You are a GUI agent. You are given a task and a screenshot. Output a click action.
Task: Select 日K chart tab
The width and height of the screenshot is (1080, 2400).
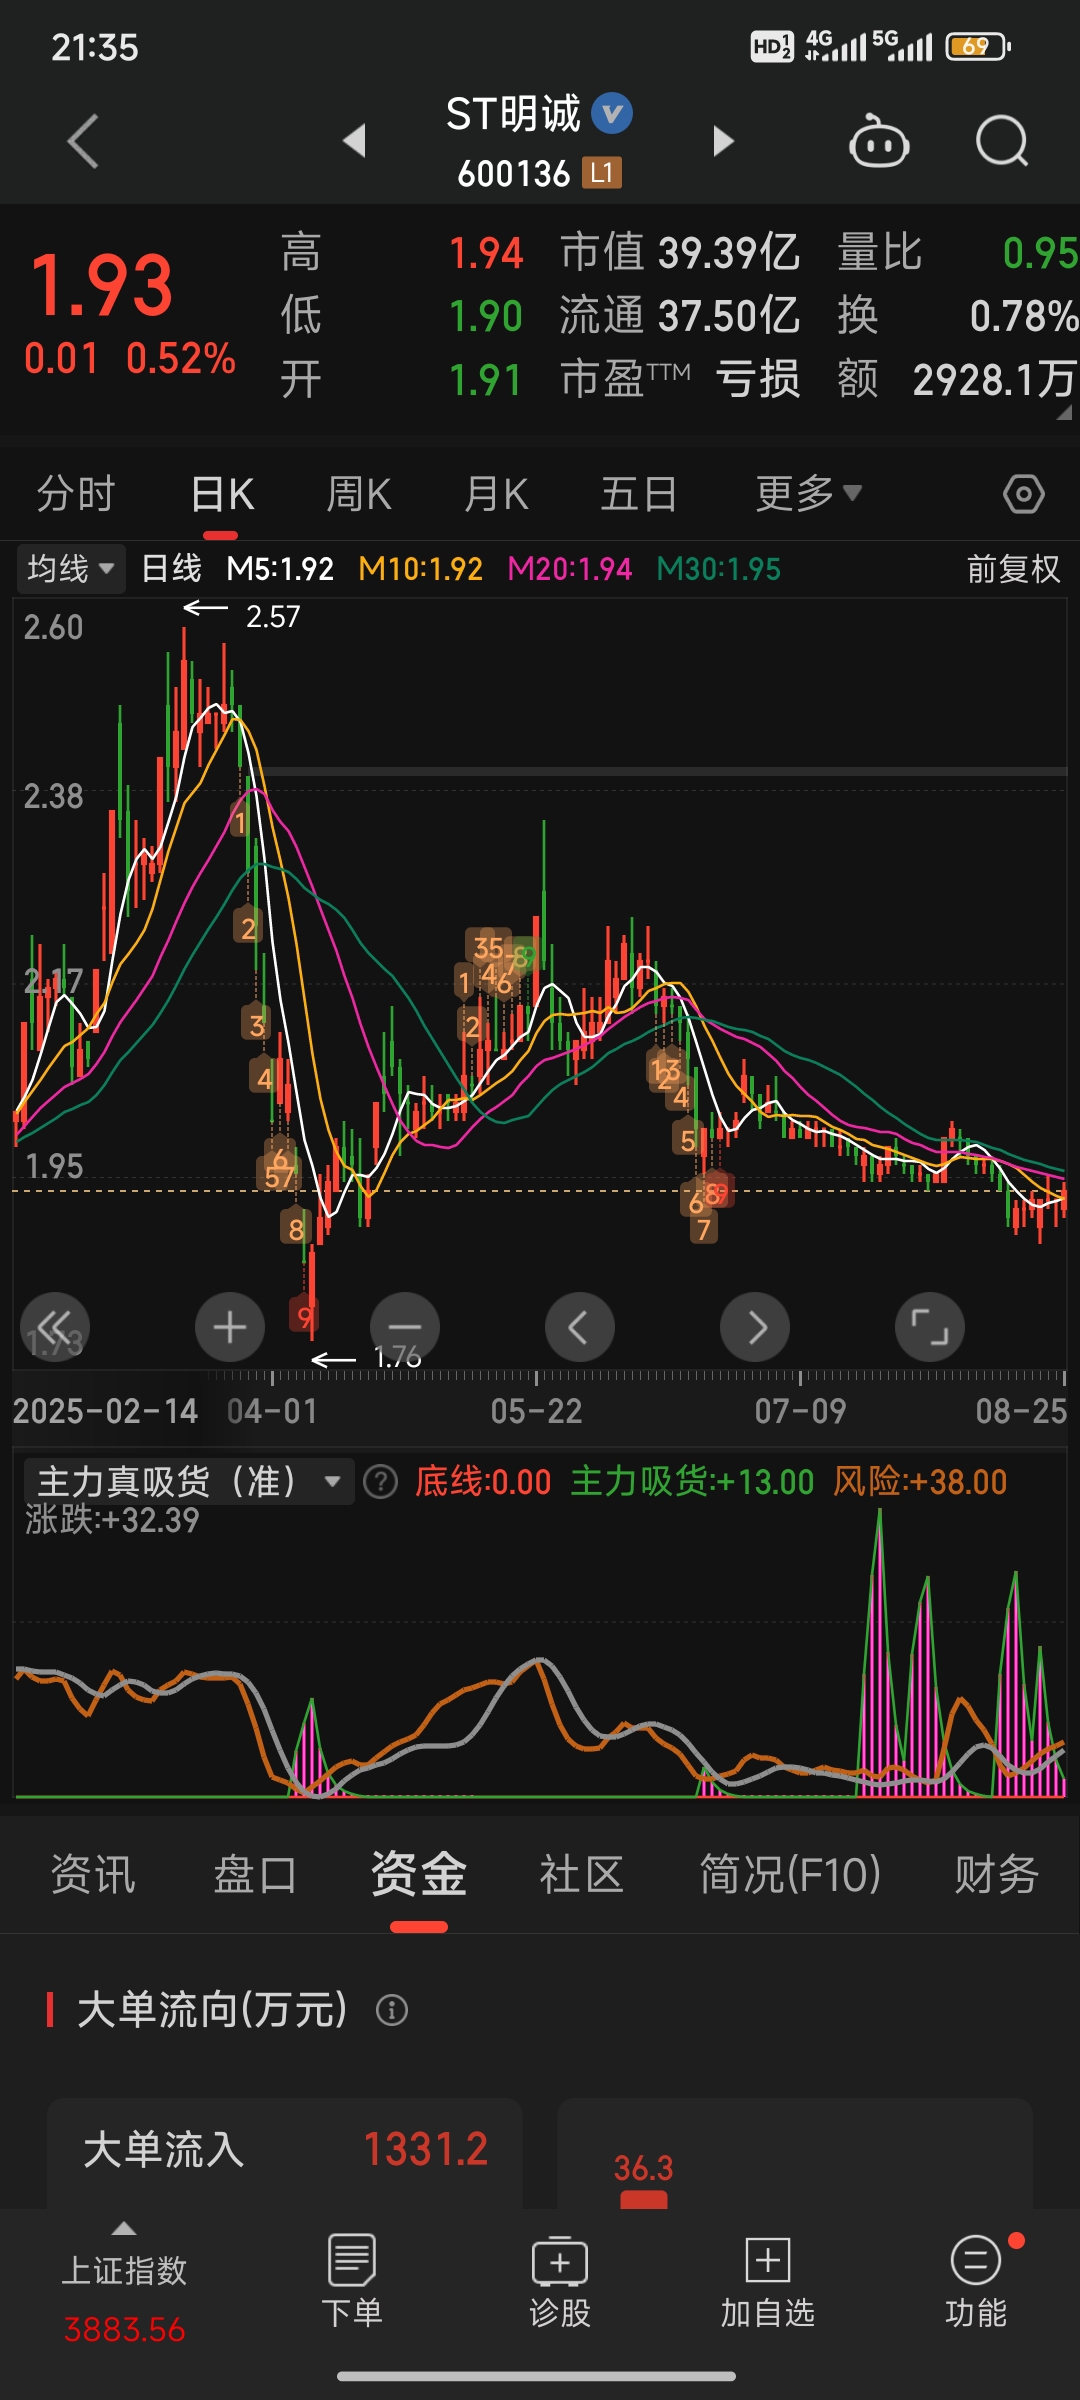click(222, 494)
